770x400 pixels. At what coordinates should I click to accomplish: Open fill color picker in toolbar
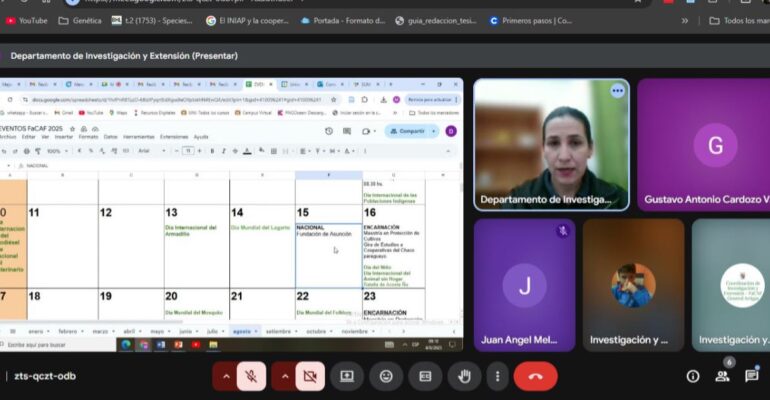click(262, 151)
